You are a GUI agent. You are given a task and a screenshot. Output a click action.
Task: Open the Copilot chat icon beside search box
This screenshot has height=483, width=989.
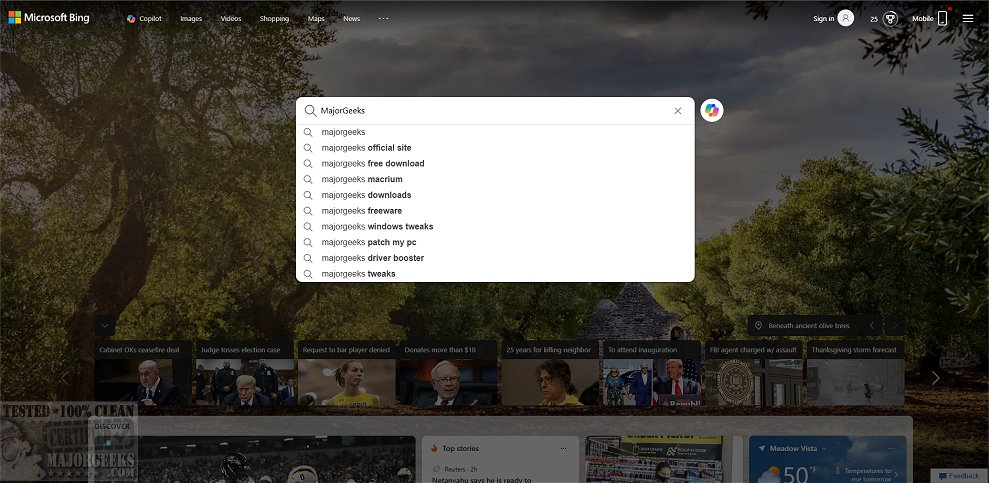tap(711, 110)
